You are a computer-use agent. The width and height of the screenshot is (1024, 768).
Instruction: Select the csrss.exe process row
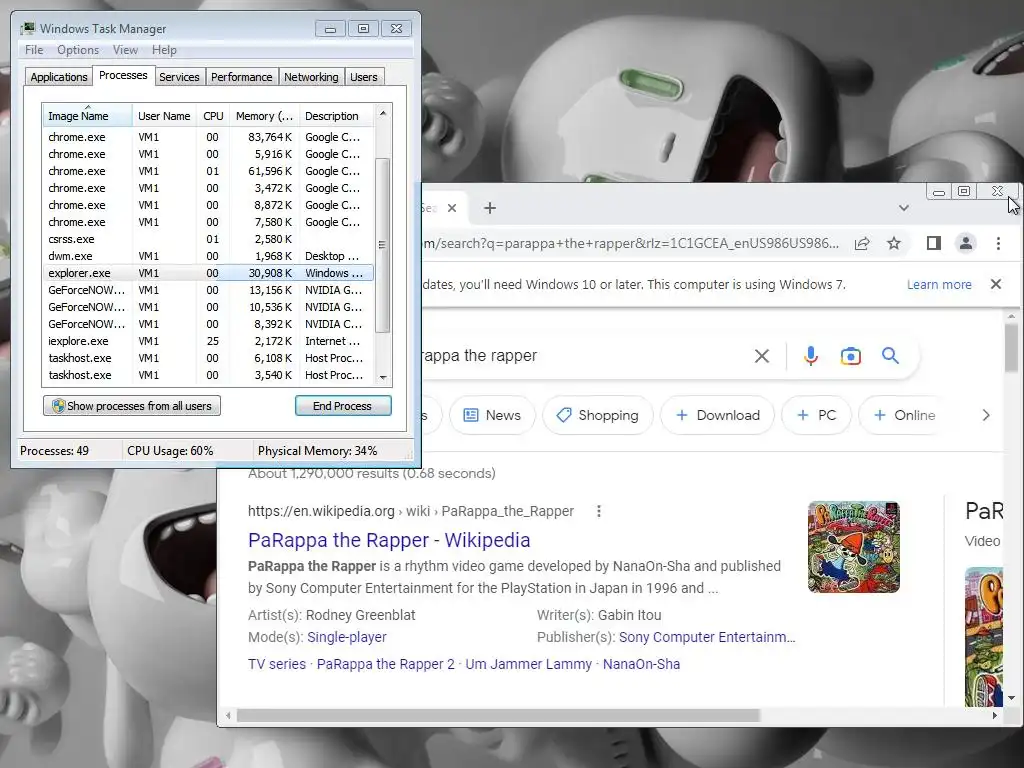[x=208, y=239]
